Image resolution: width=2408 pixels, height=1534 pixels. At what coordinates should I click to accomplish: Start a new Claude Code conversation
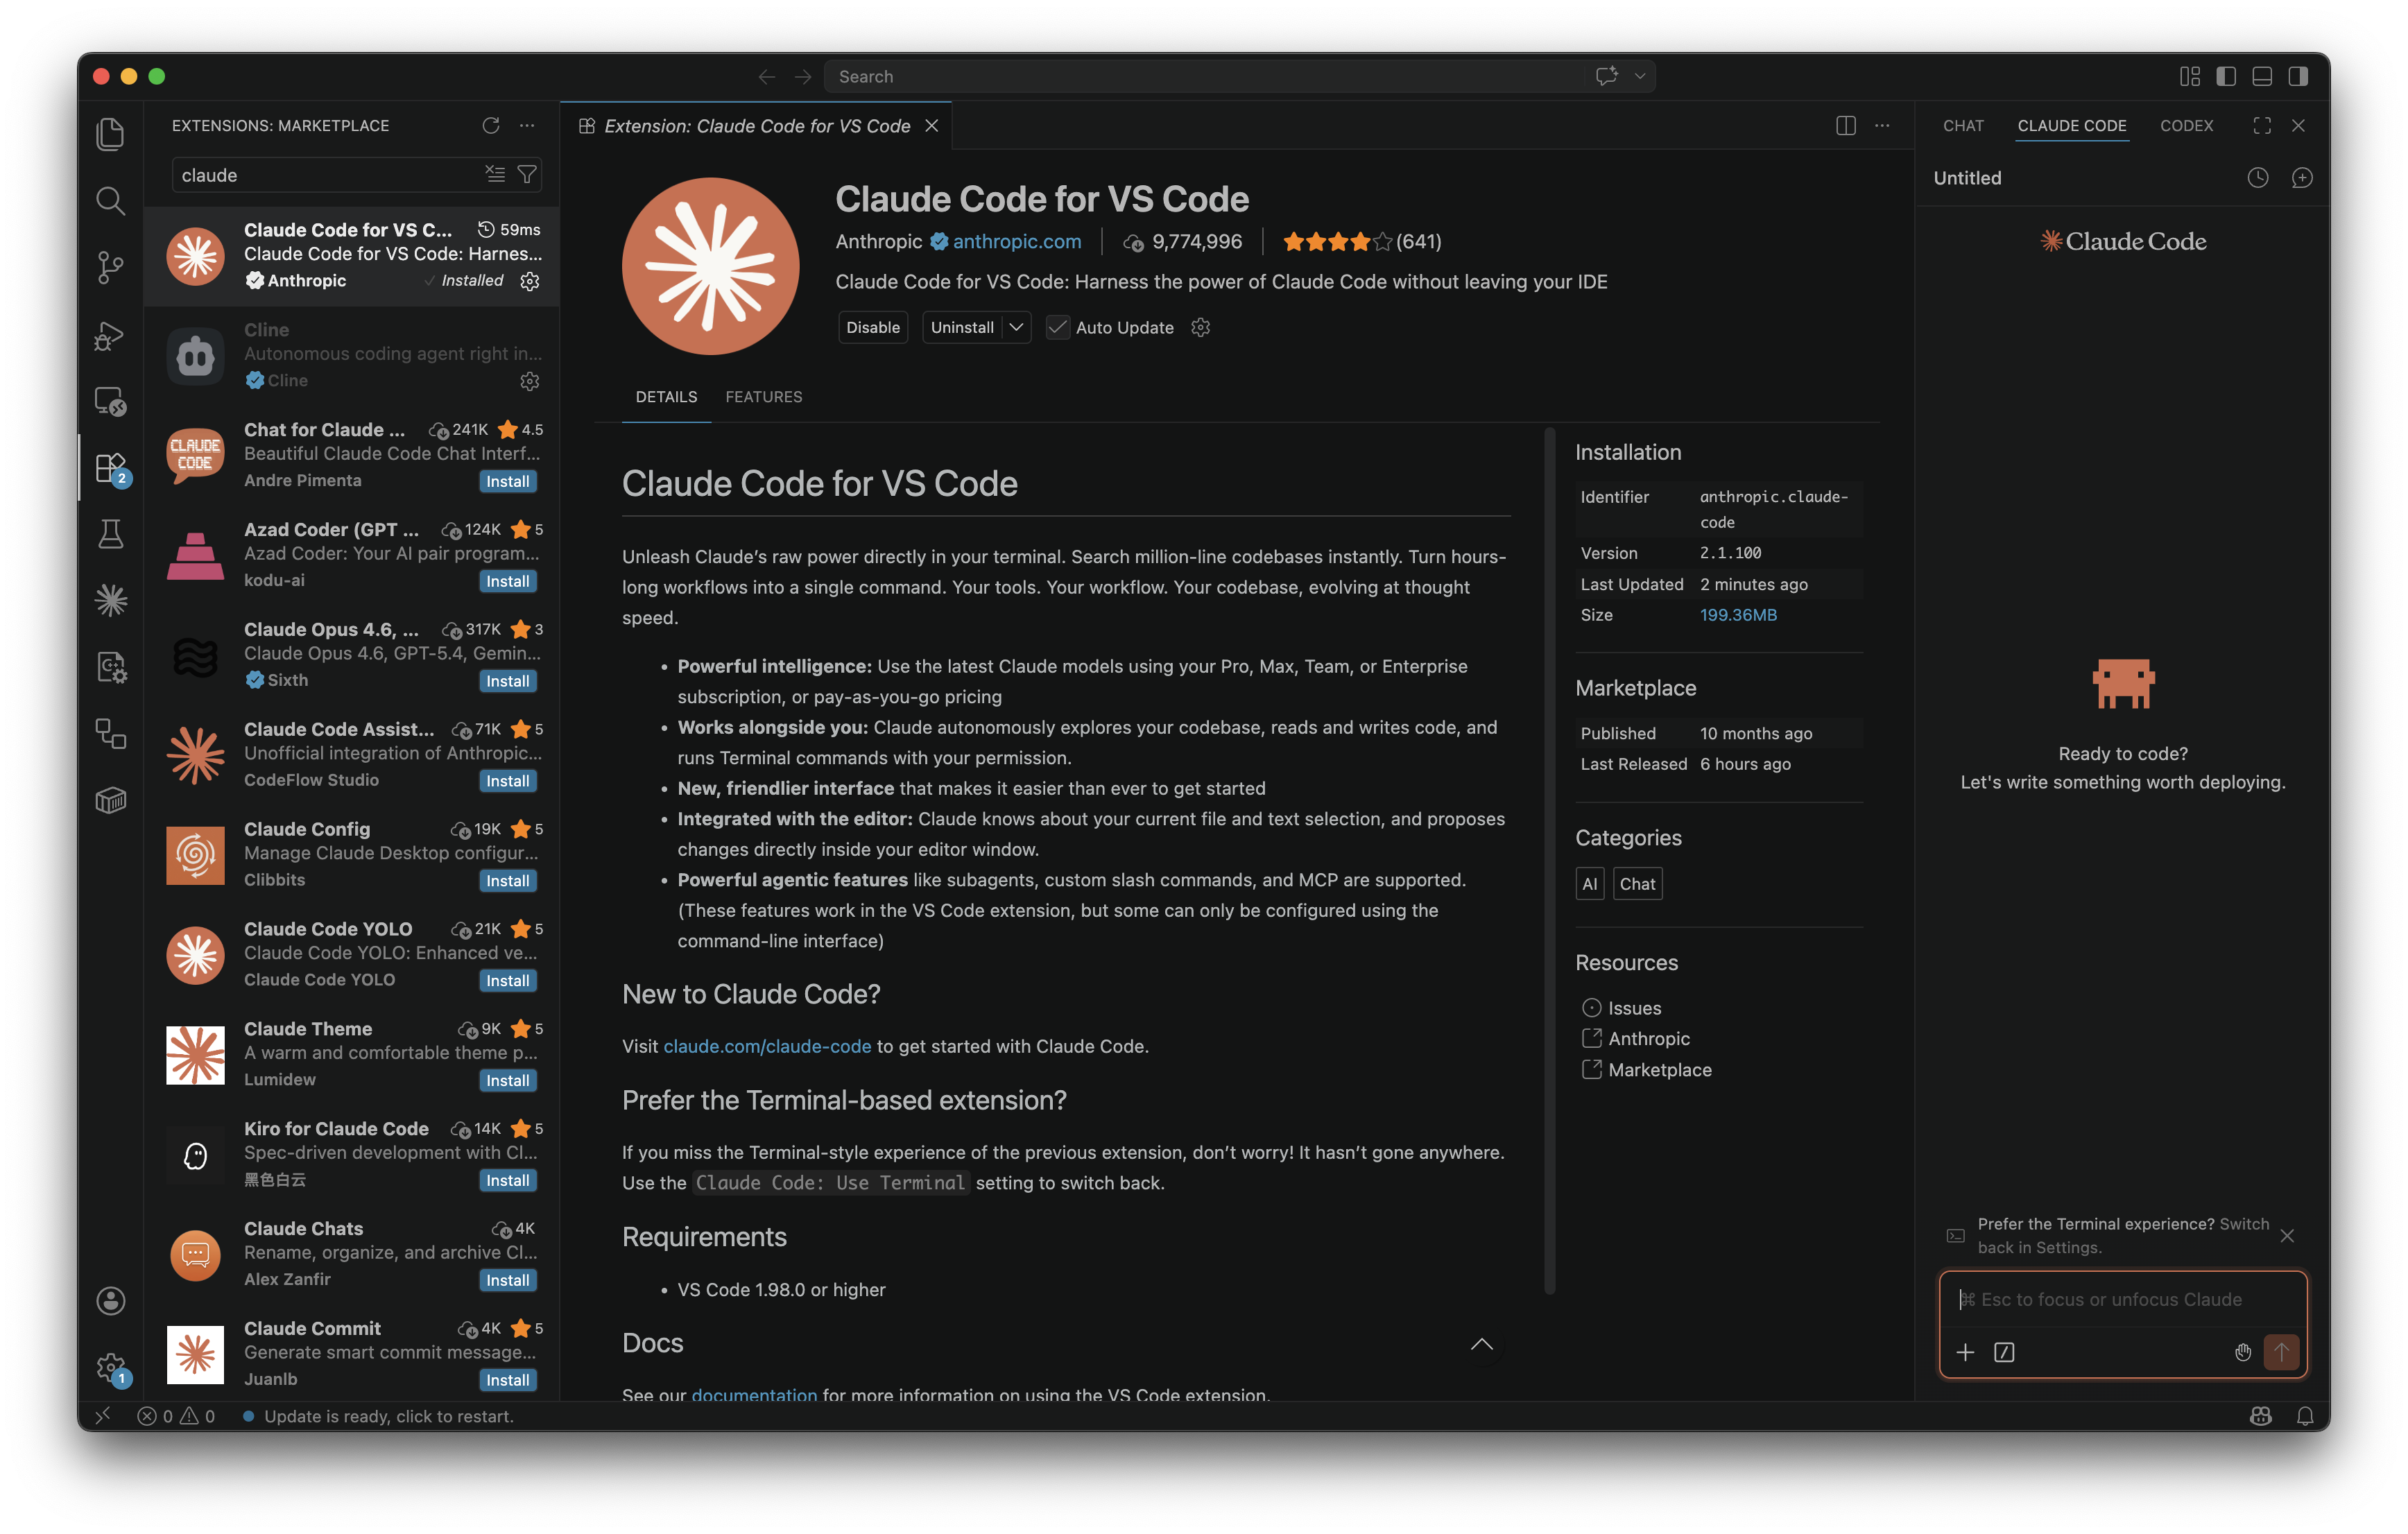2302,178
